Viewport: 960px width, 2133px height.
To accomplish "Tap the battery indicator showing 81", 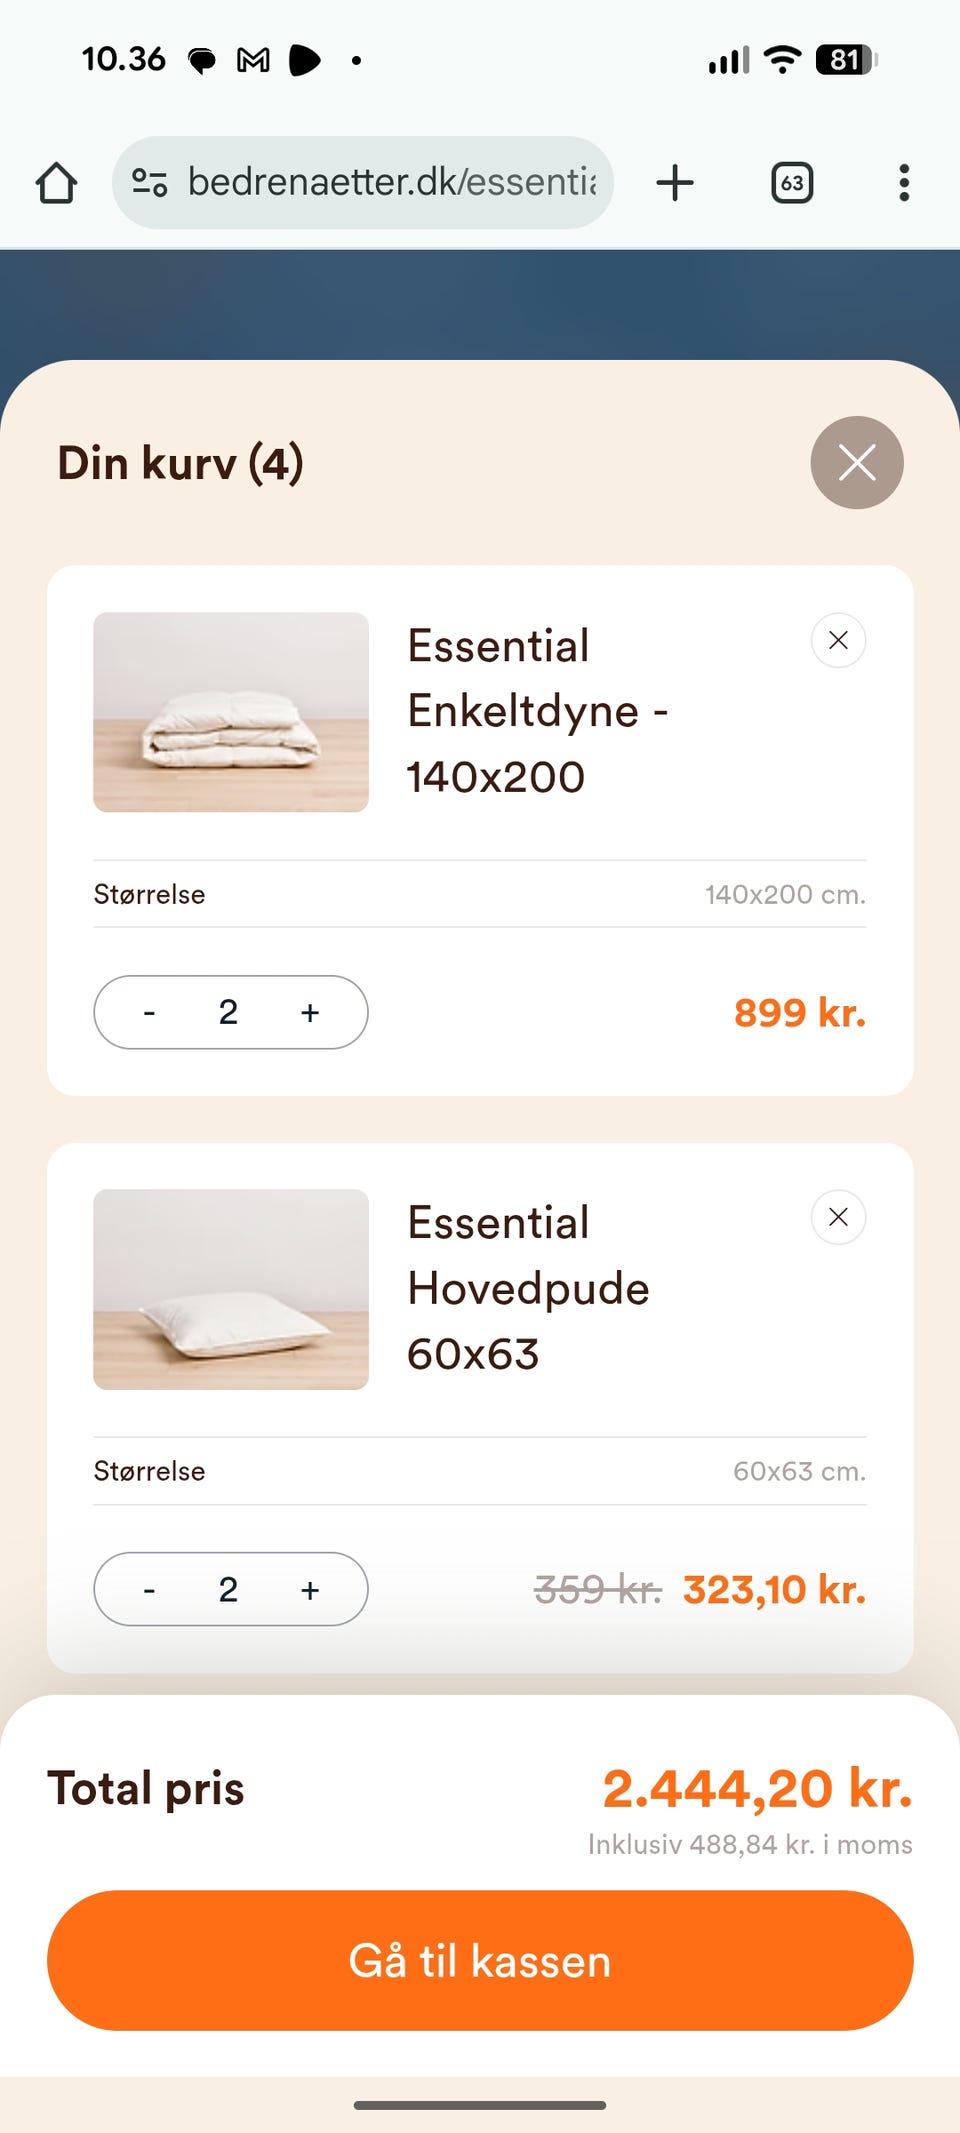I will [x=846, y=60].
